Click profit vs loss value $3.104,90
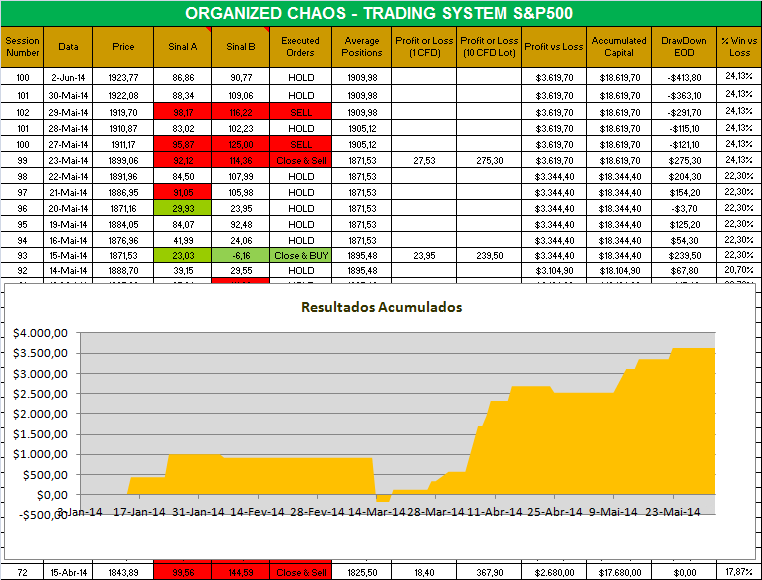The image size is (762, 580). click(x=554, y=270)
